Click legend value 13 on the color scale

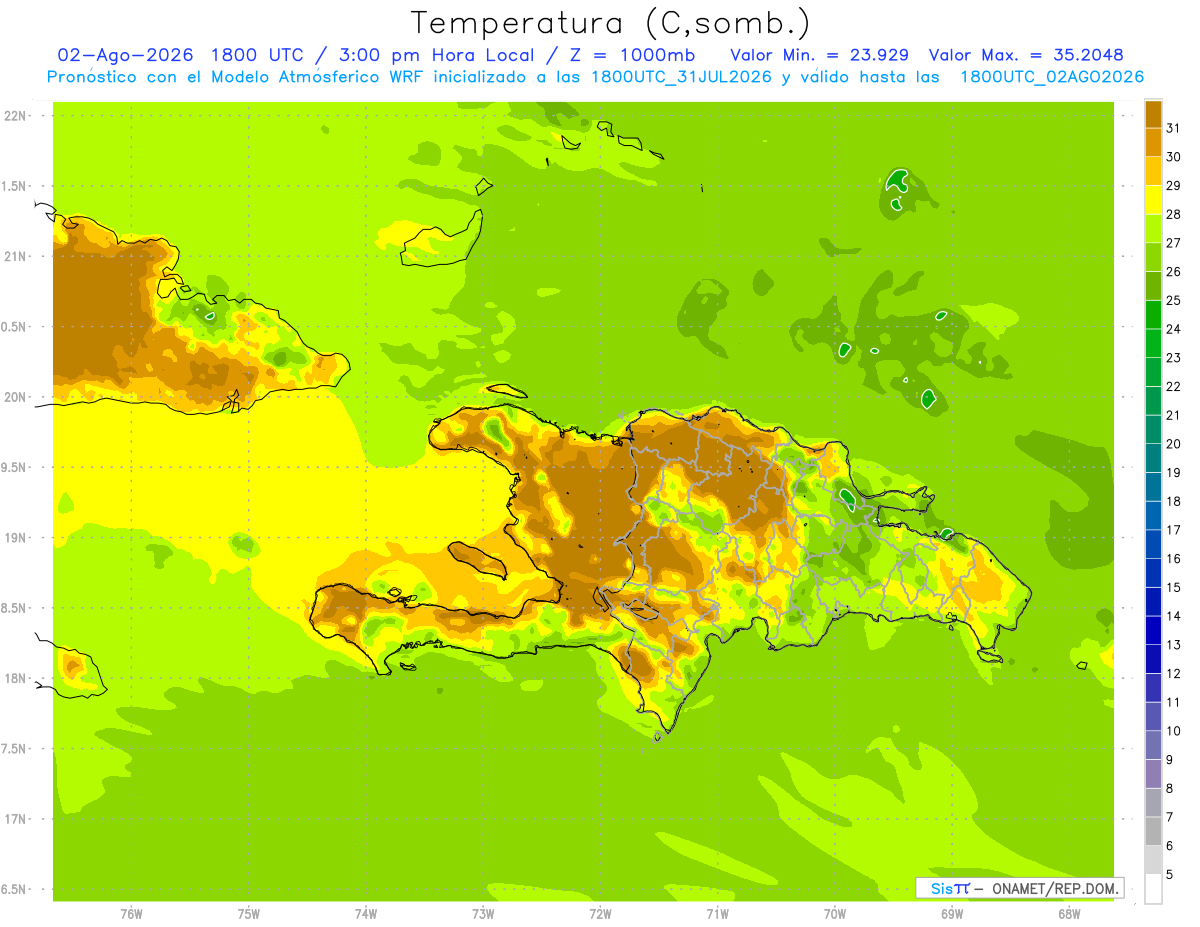(x=1173, y=645)
